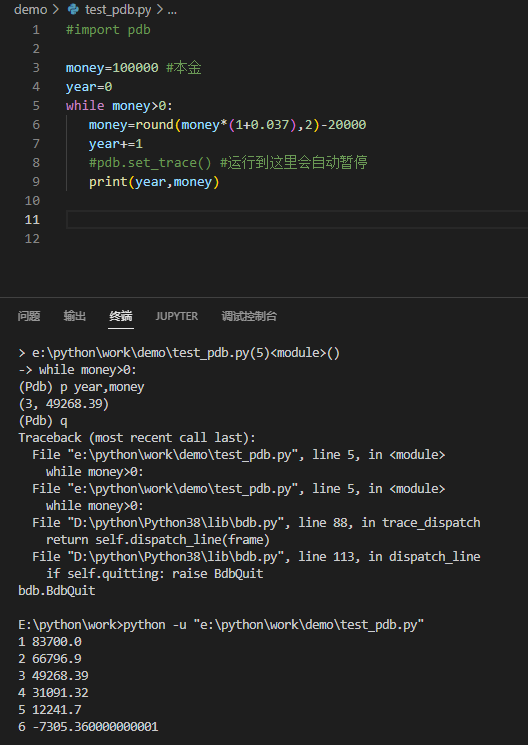Click the '#pdb.set_trace()' comment

tap(150, 162)
